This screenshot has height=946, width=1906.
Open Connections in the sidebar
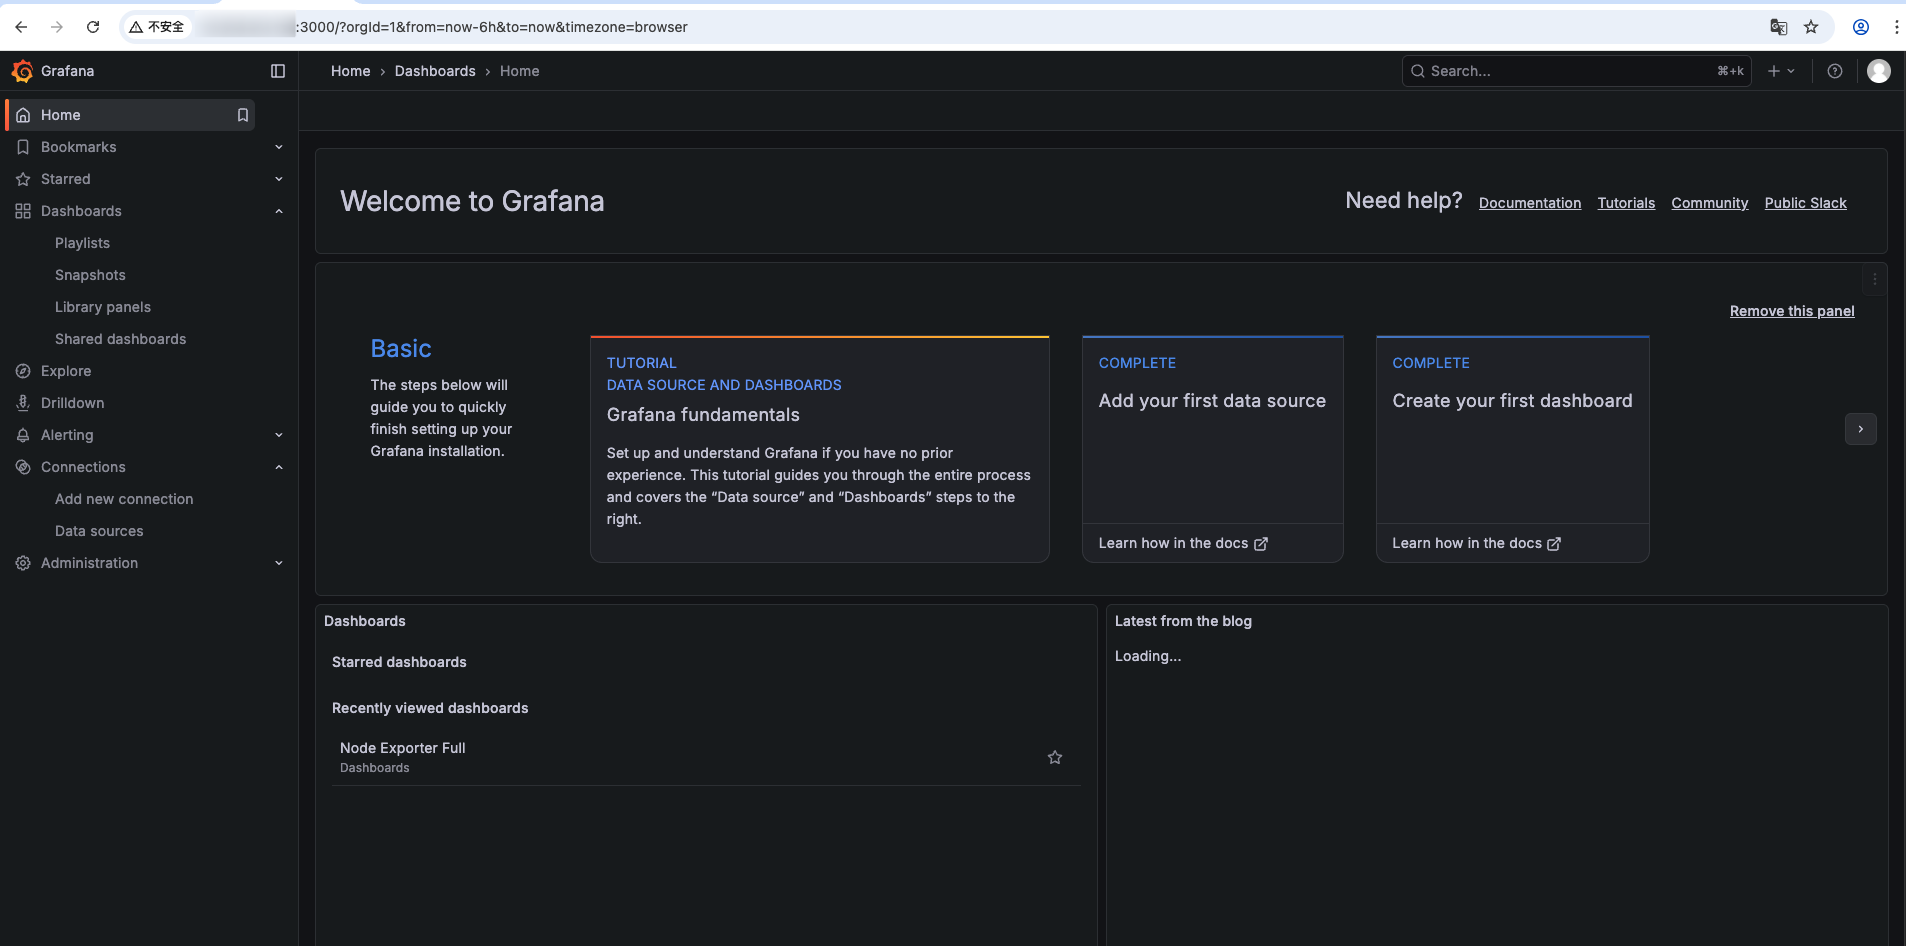click(x=83, y=467)
